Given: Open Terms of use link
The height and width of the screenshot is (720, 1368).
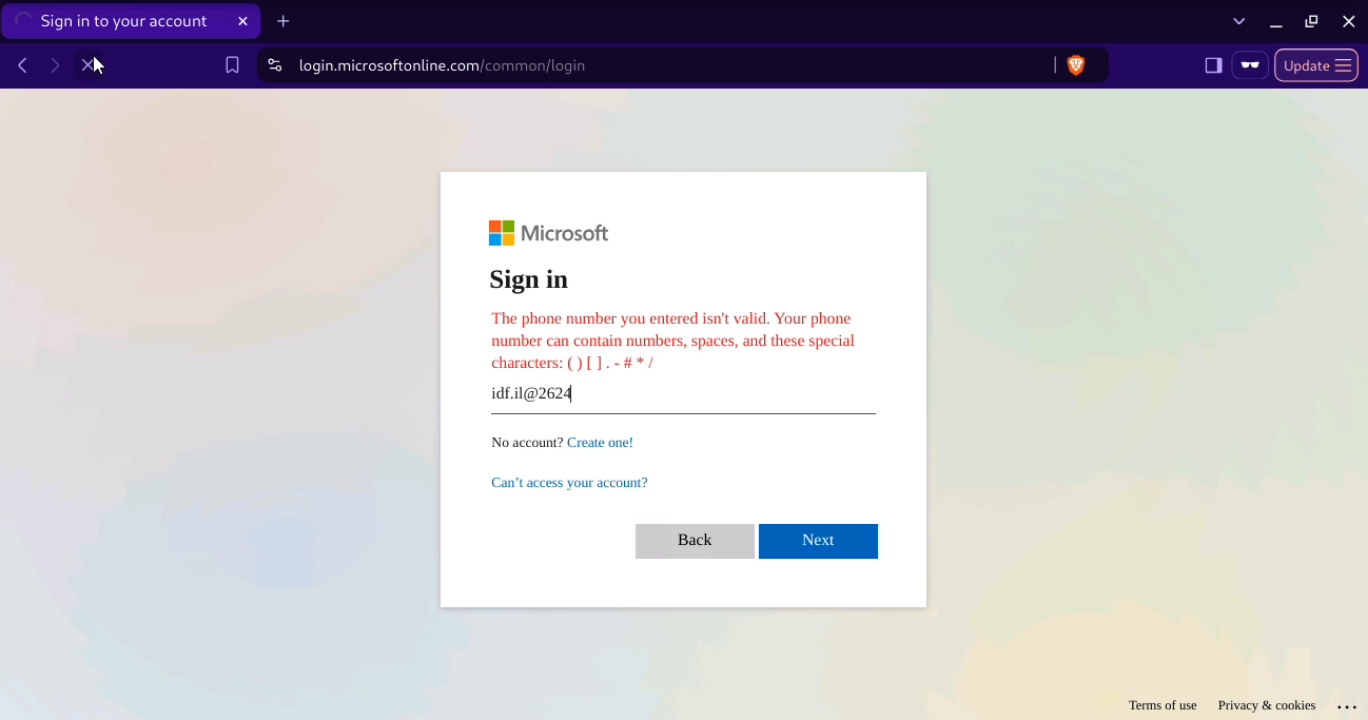Looking at the screenshot, I should [1162, 705].
